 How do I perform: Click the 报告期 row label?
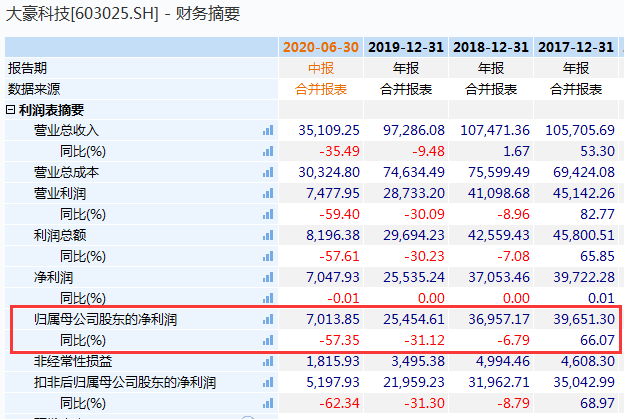(27, 68)
